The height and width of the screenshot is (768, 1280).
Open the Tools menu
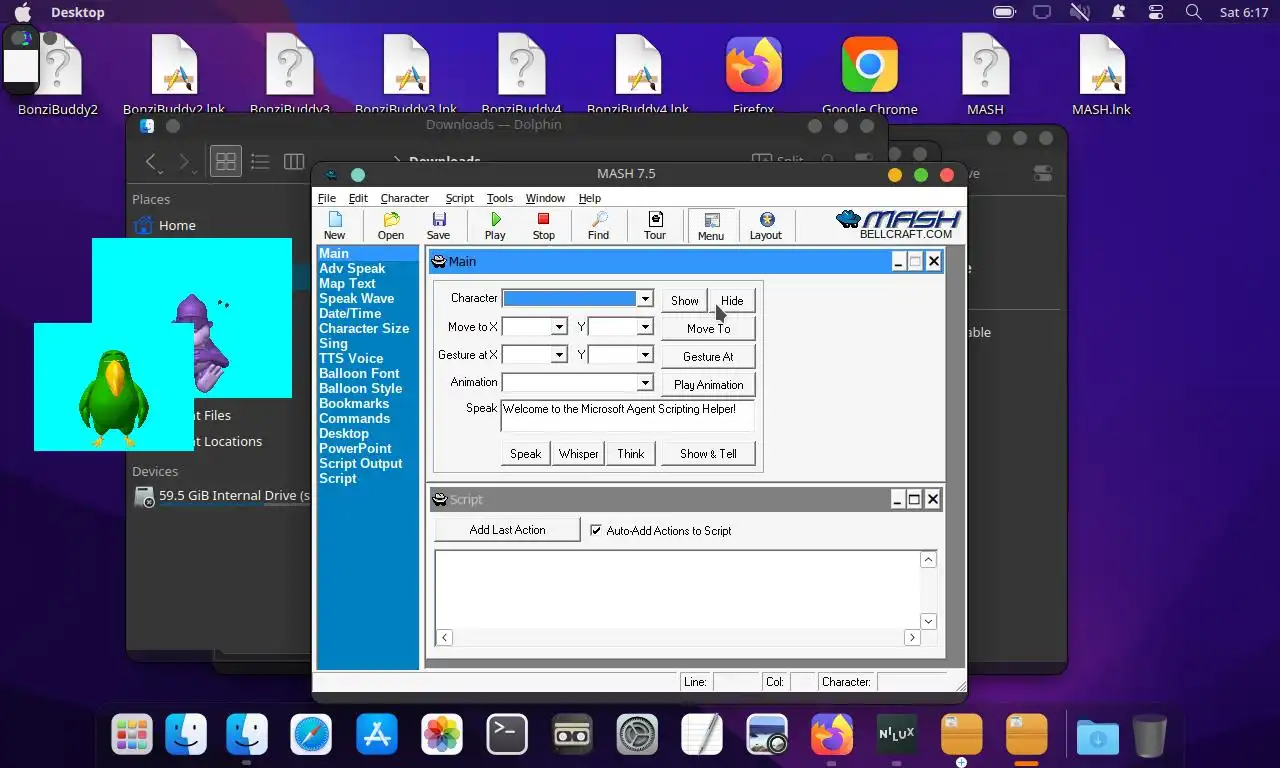pyautogui.click(x=499, y=198)
